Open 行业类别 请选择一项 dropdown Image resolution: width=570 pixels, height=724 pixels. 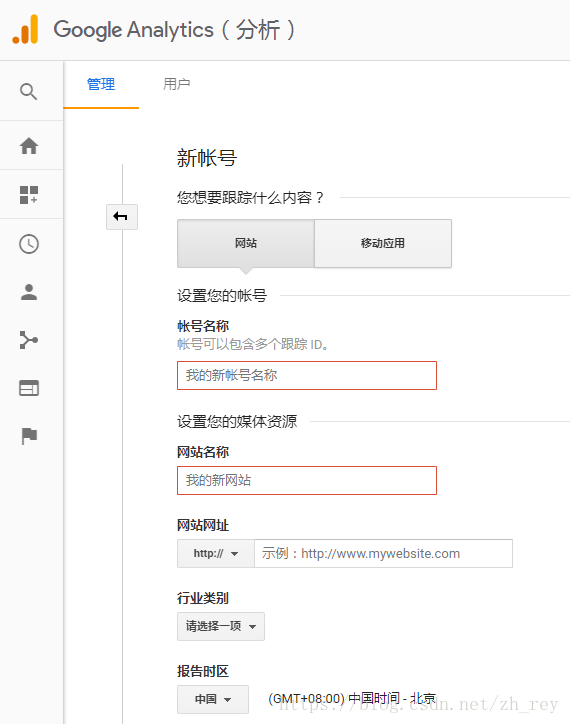[221, 626]
